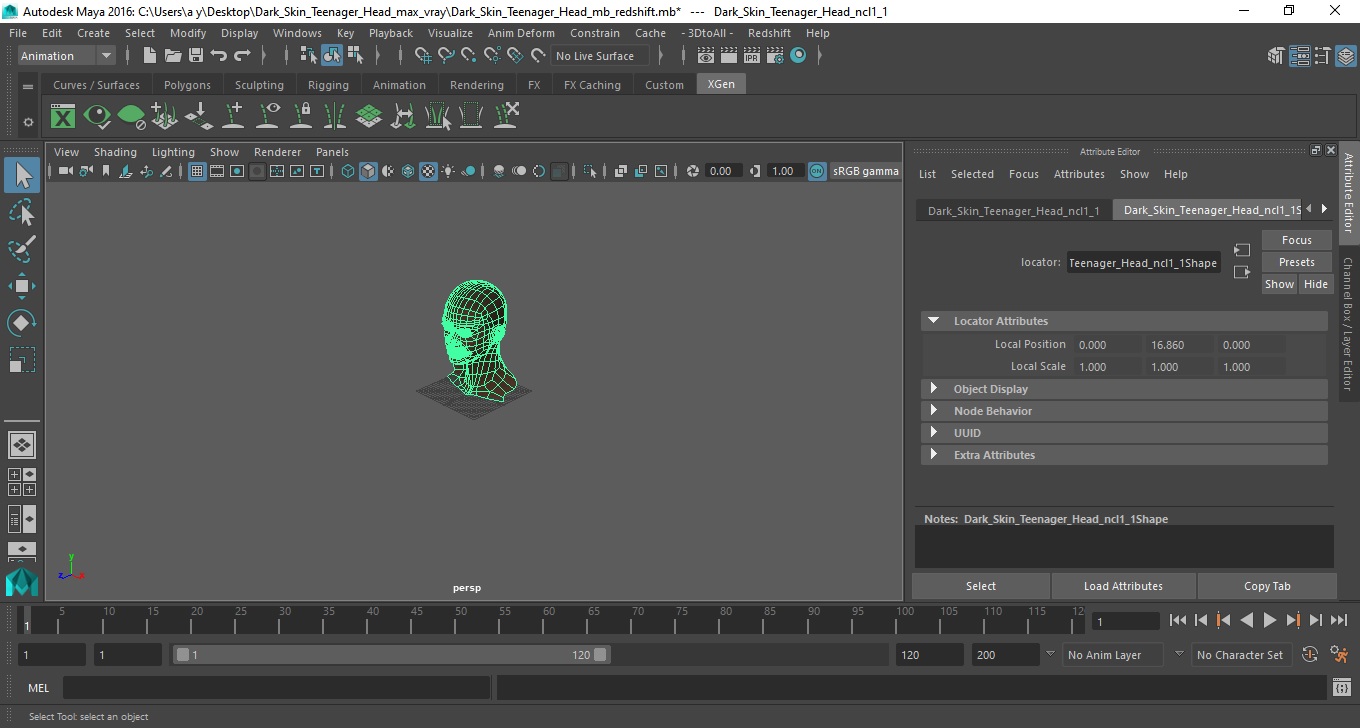Toggle Select by object type mode
The height and width of the screenshot is (728, 1360).
point(332,56)
